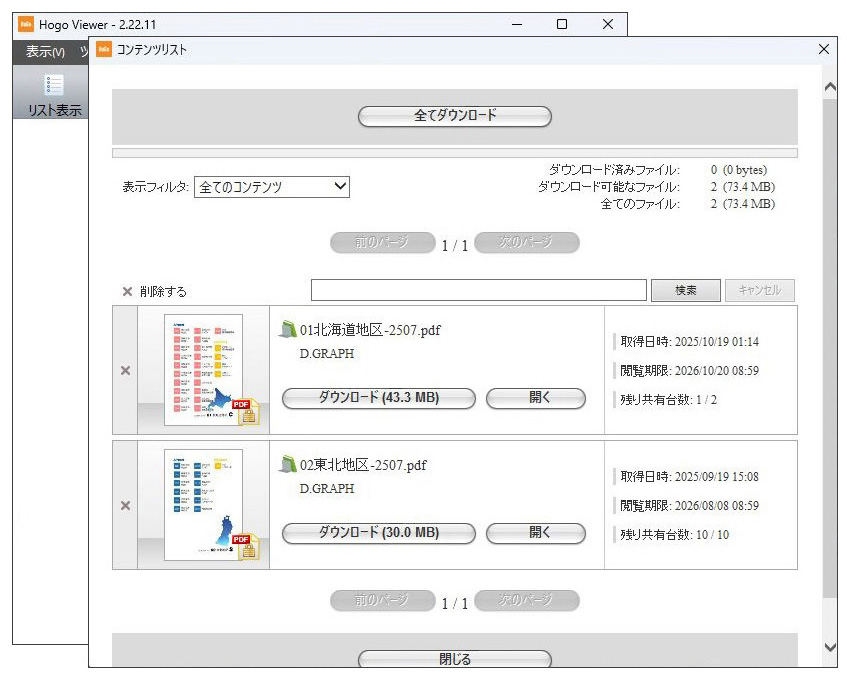This screenshot has height=679, width=847.
Task: Focus the search text field
Action: (478, 291)
